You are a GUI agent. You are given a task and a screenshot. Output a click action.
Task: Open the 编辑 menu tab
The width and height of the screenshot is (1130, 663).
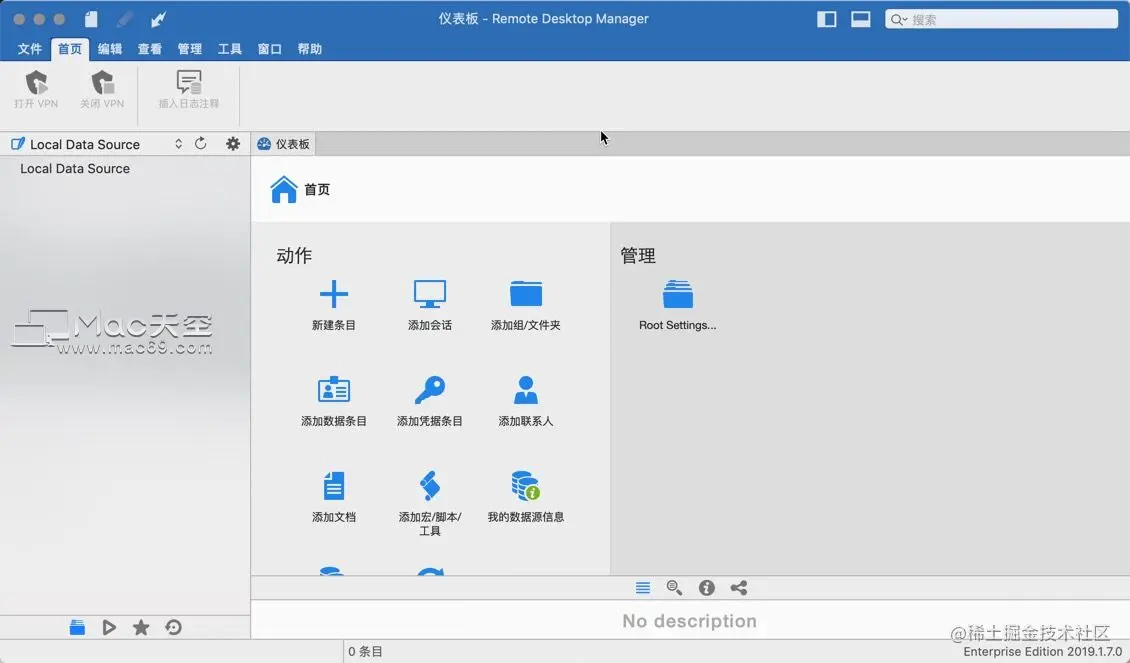pos(110,49)
